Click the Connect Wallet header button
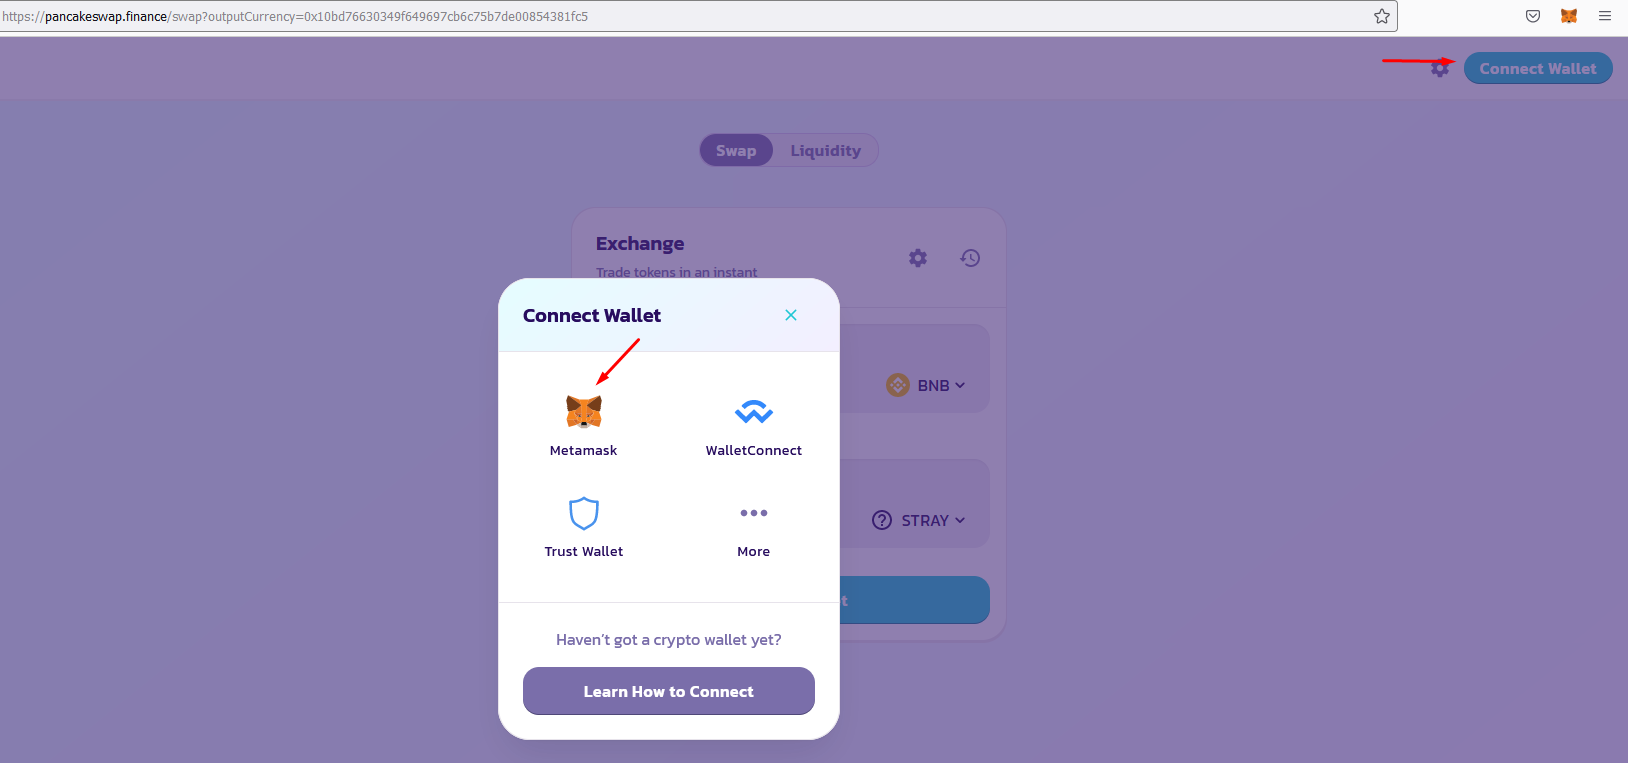 point(1538,68)
